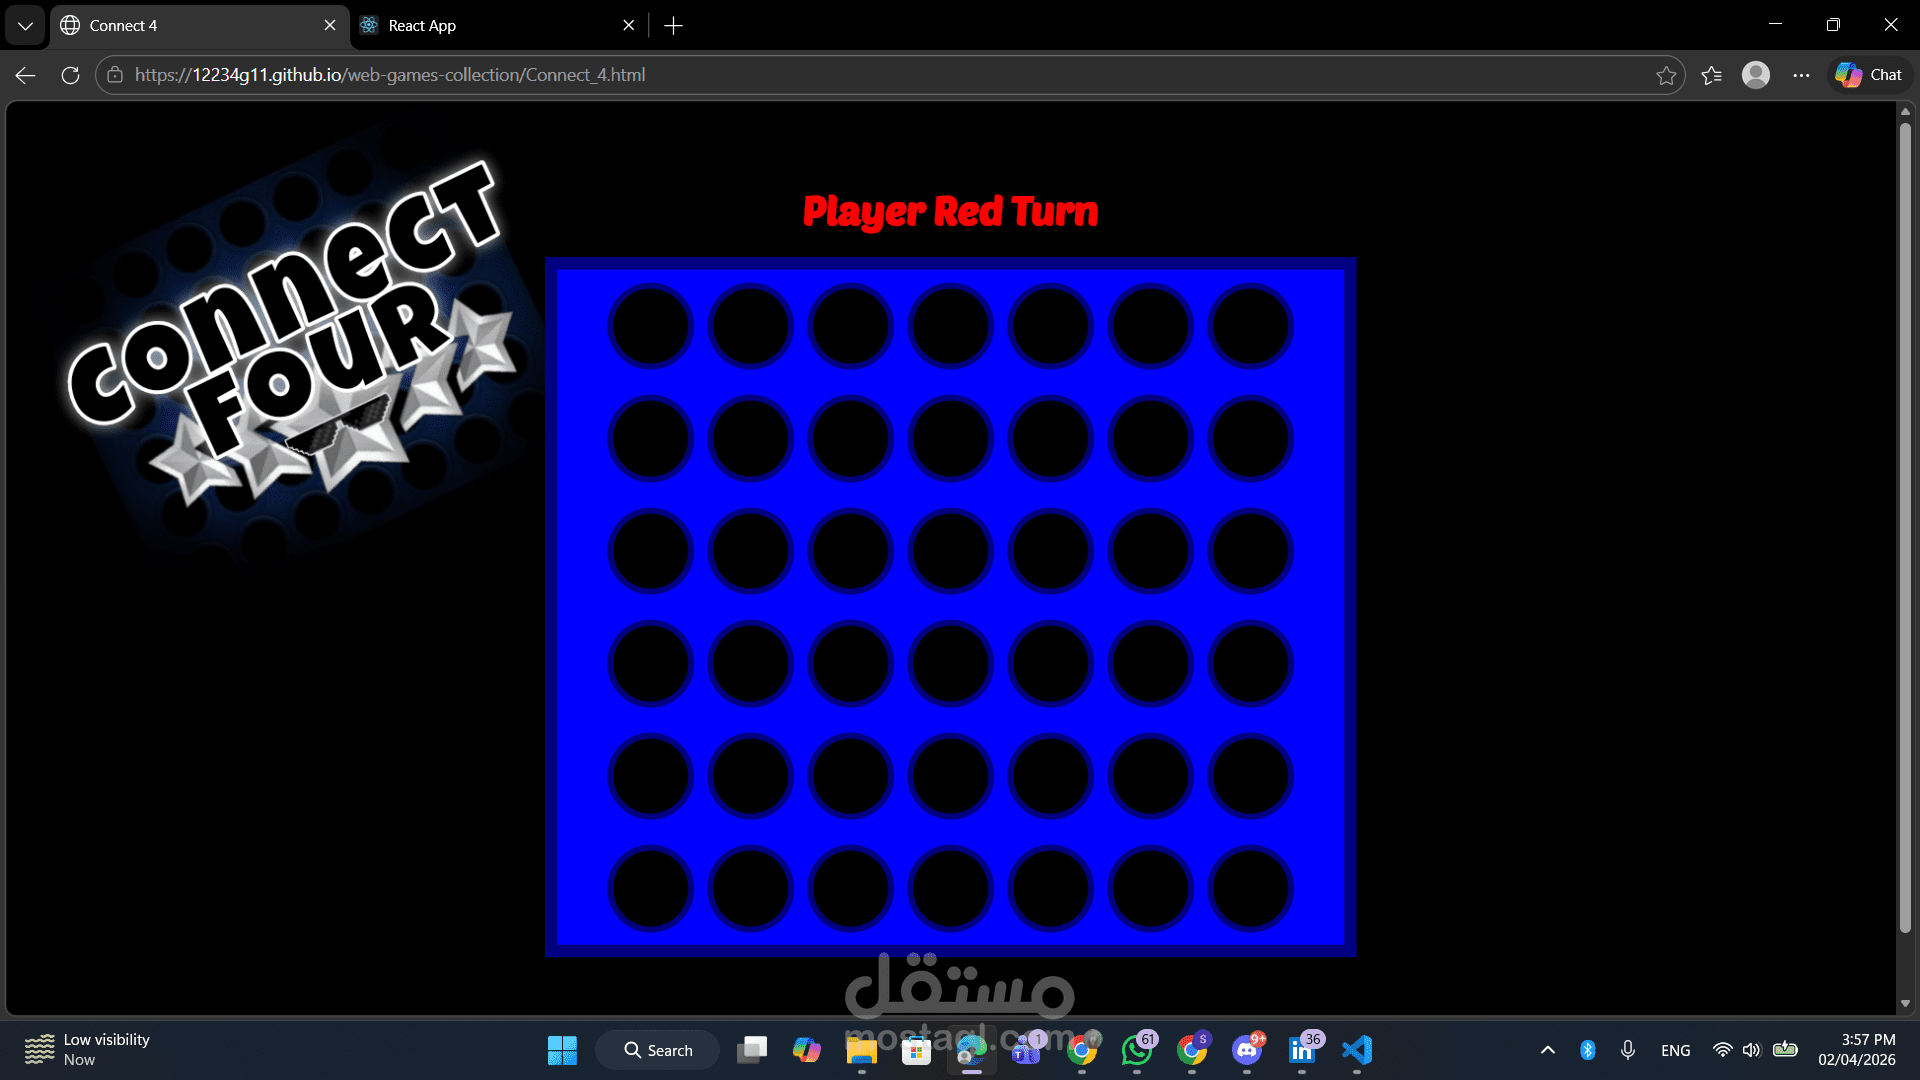Drop a disc in the top-left board slot
The height and width of the screenshot is (1080, 1920).
point(651,327)
